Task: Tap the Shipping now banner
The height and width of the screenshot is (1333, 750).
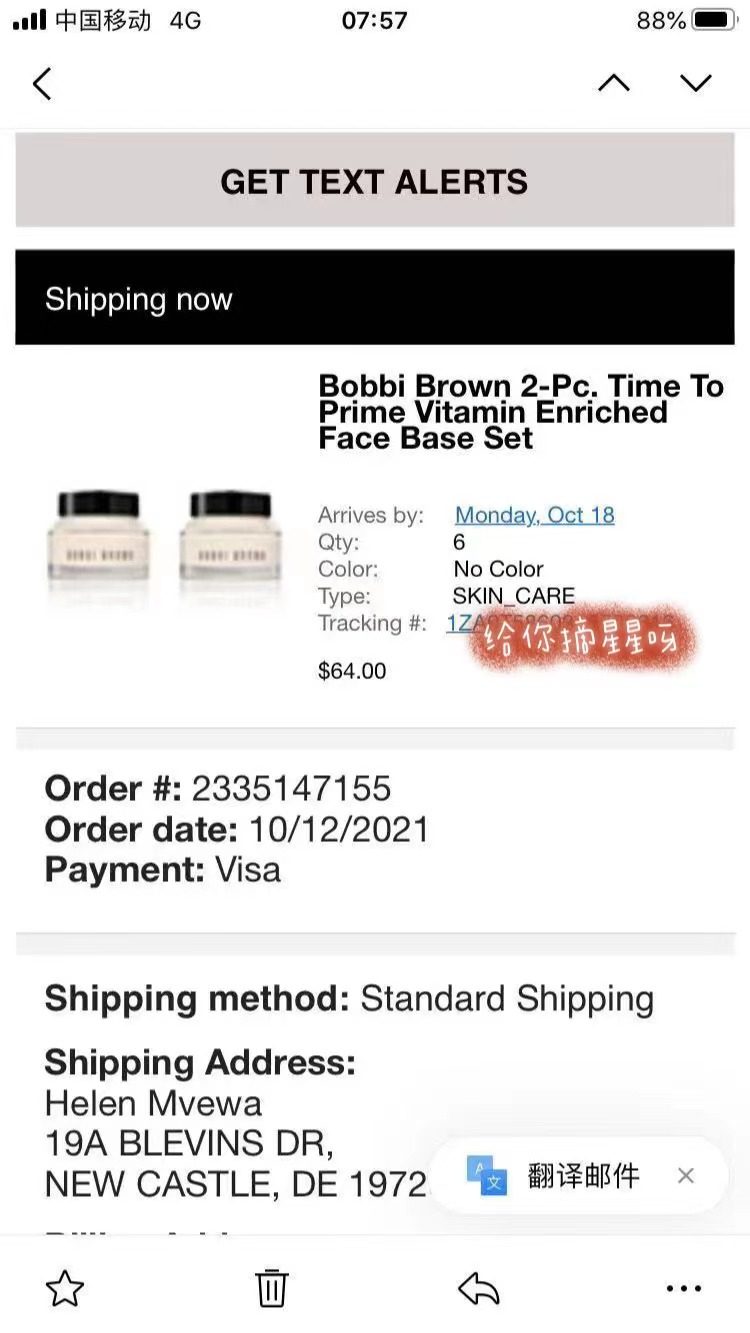Action: 375,298
